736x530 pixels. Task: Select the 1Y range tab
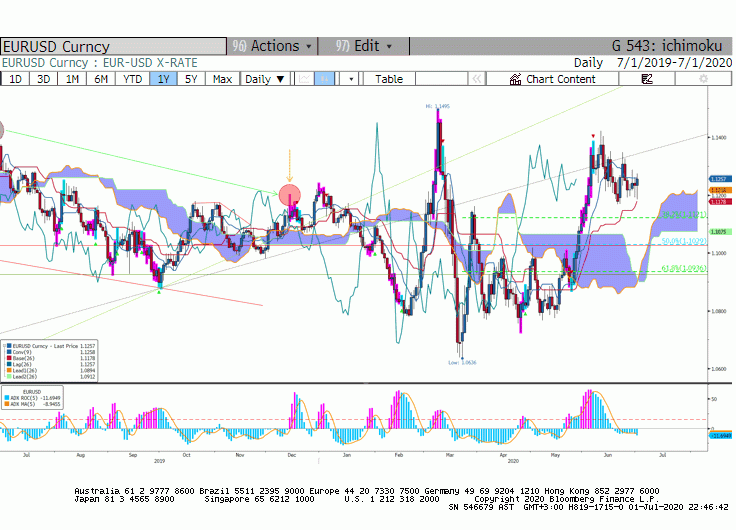163,79
